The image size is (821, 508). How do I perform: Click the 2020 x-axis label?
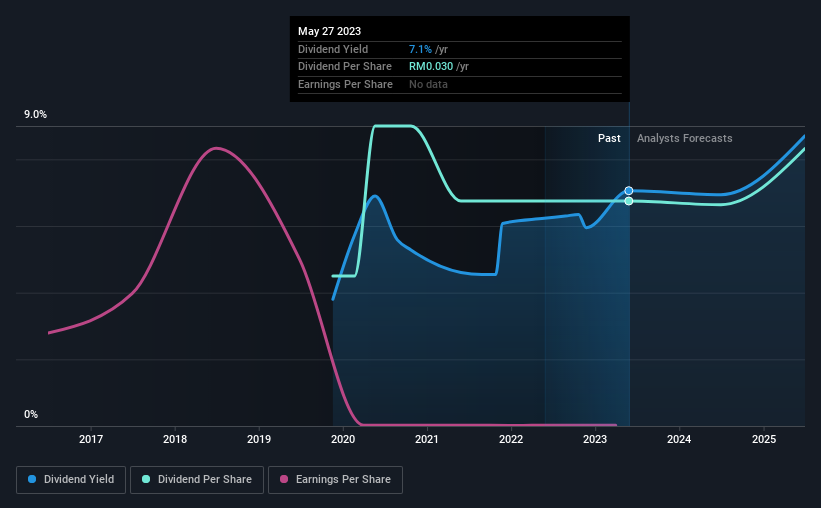343,439
